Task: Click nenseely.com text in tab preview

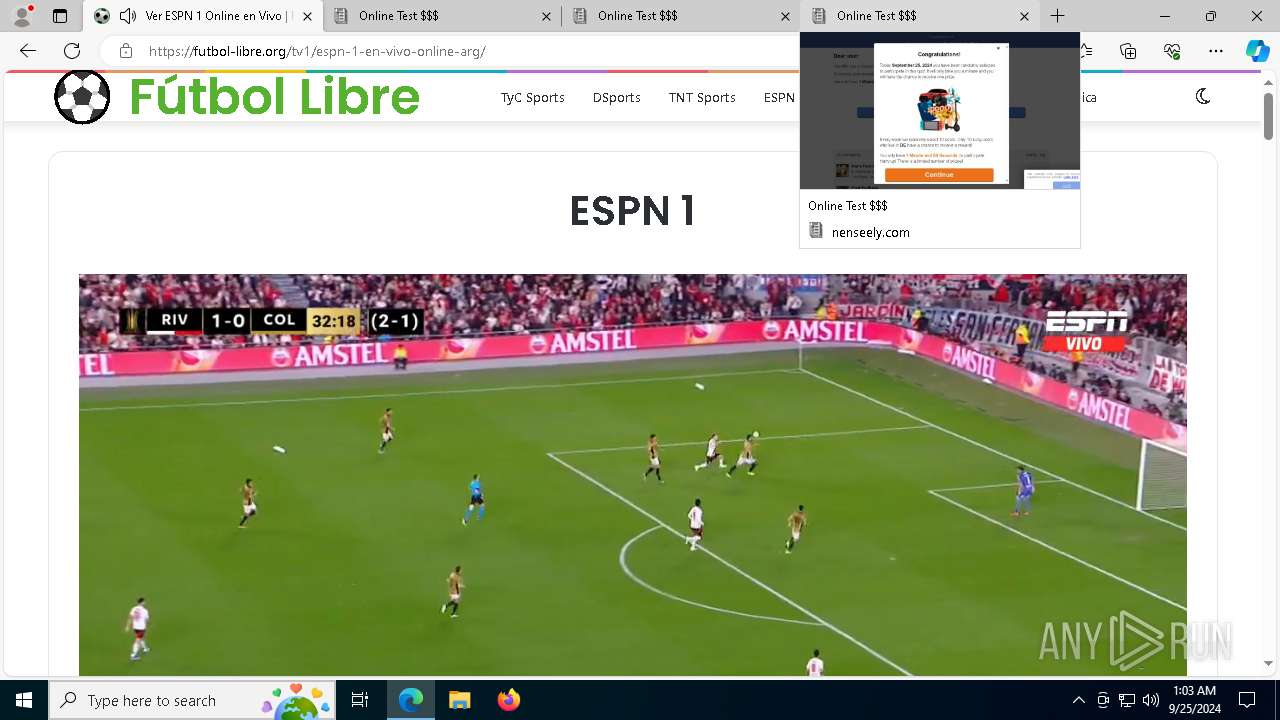Action: [871, 232]
